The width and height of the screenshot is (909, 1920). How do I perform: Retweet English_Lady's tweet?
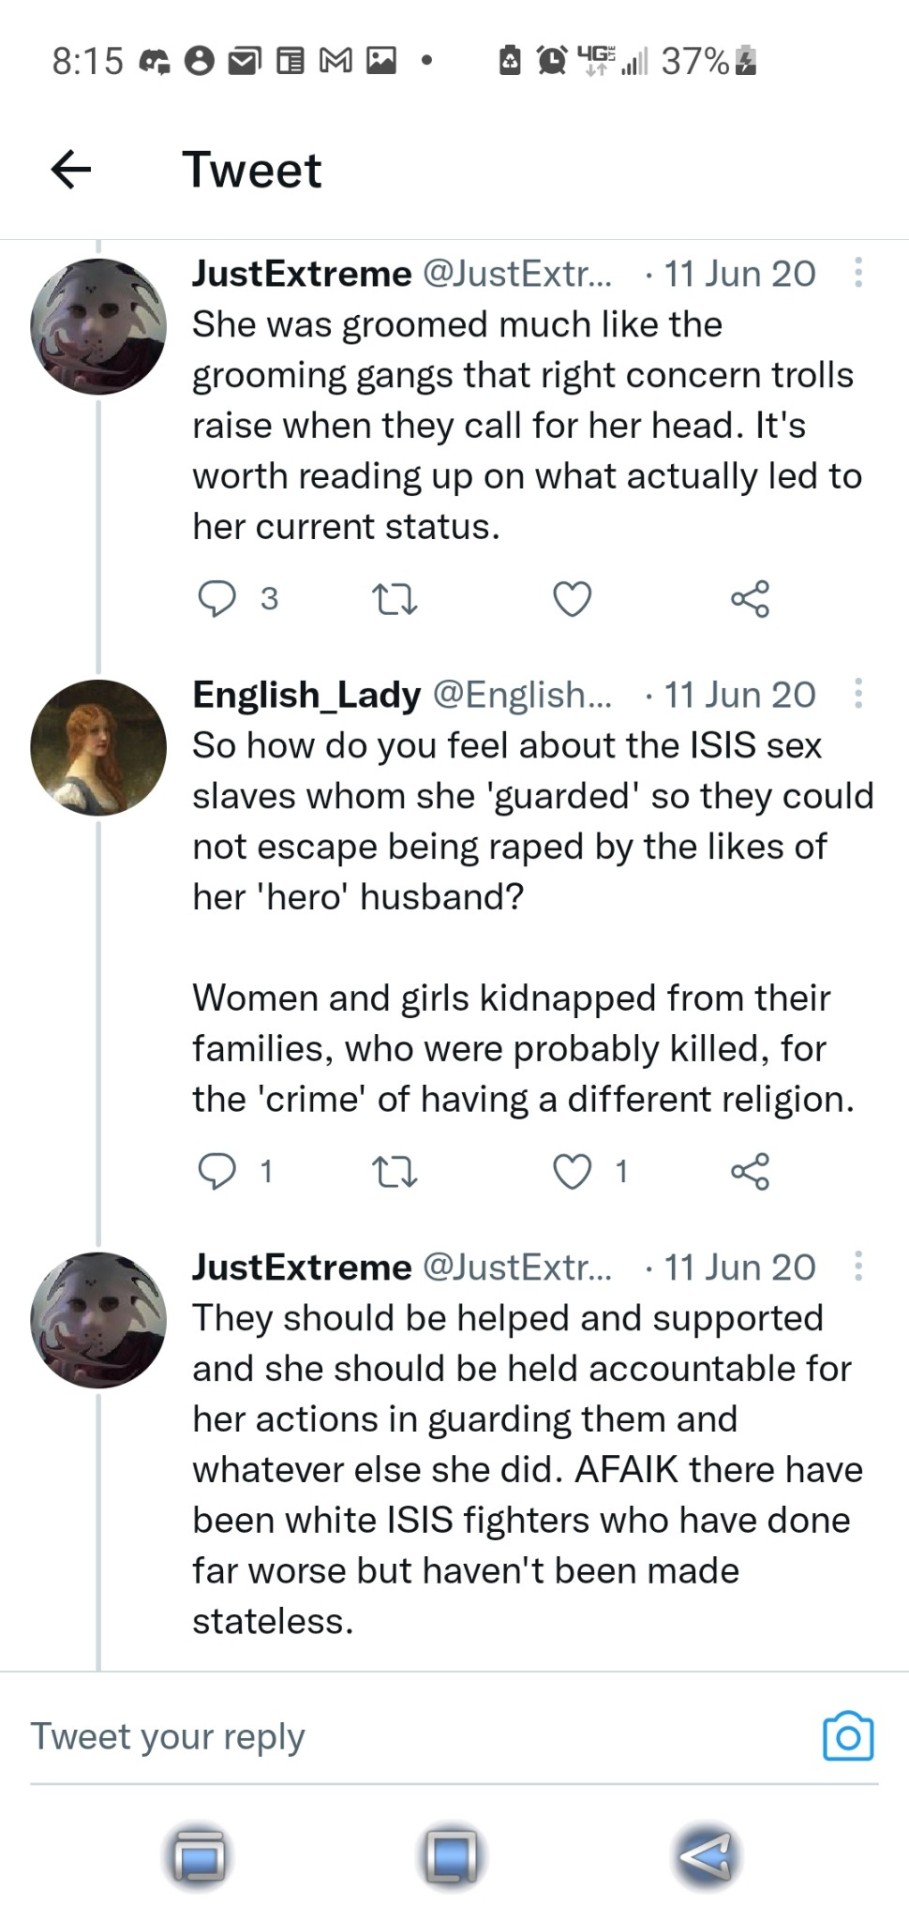pyautogui.click(x=393, y=1171)
